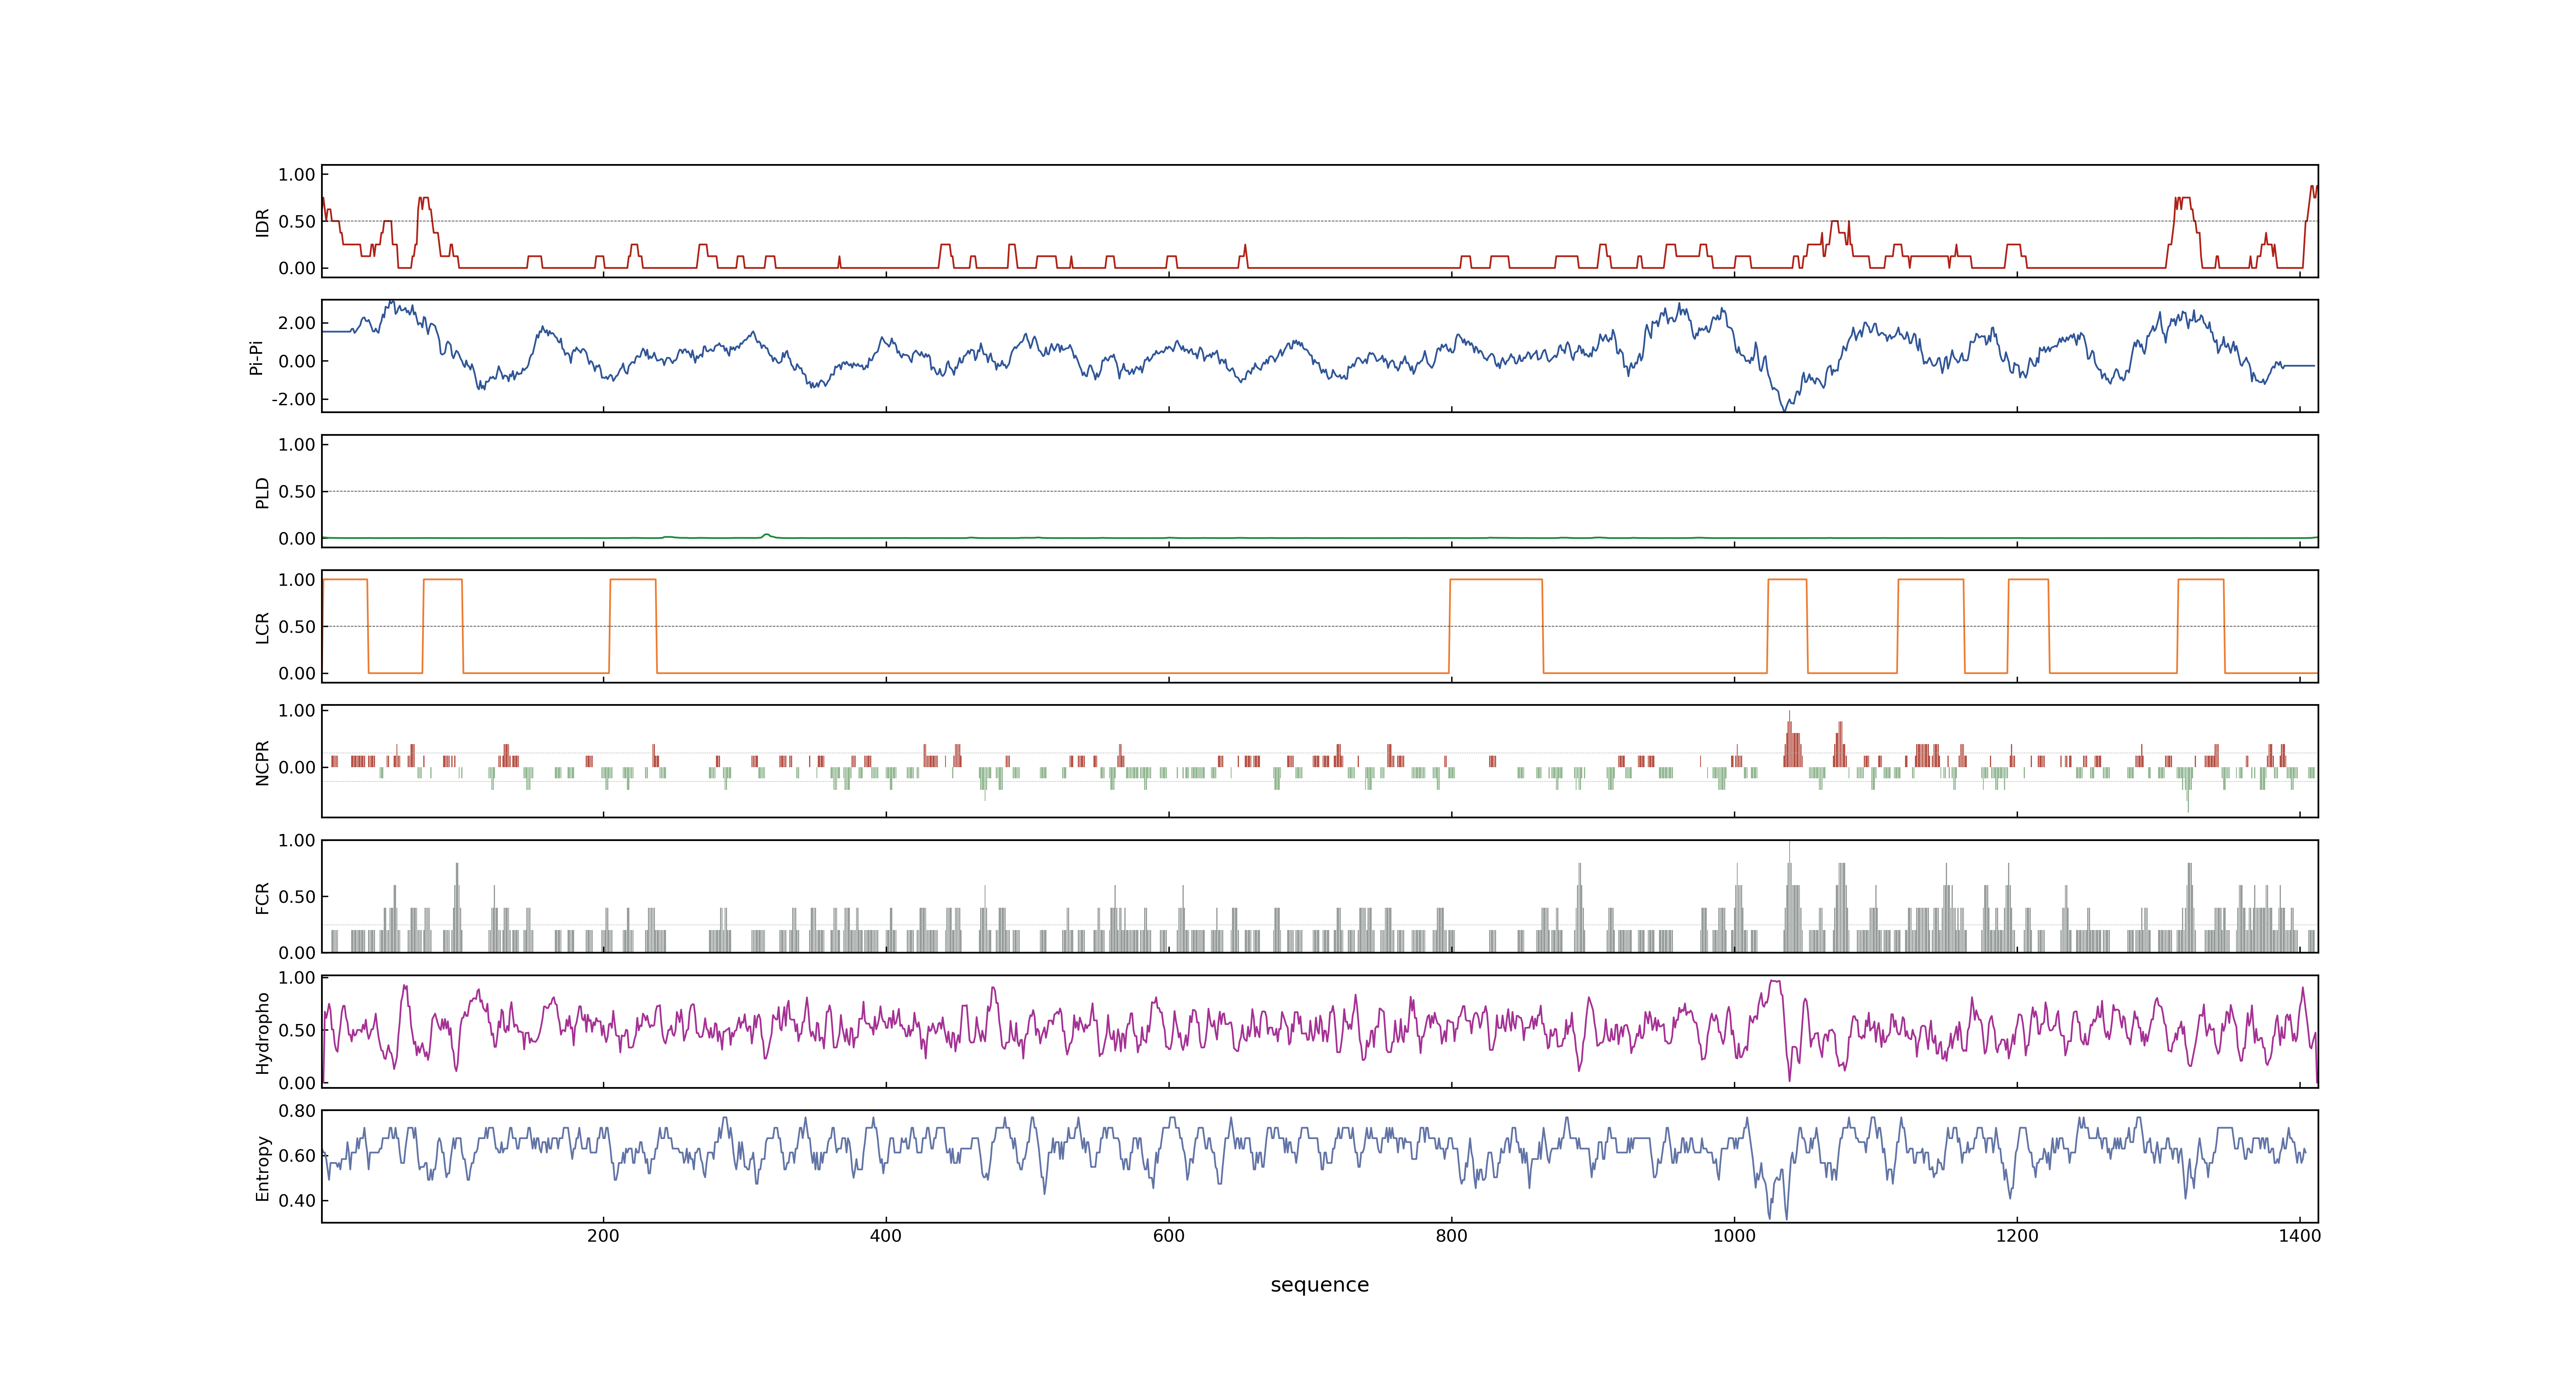Click the 2.00 tick of Pi-Pi panel

(297, 323)
